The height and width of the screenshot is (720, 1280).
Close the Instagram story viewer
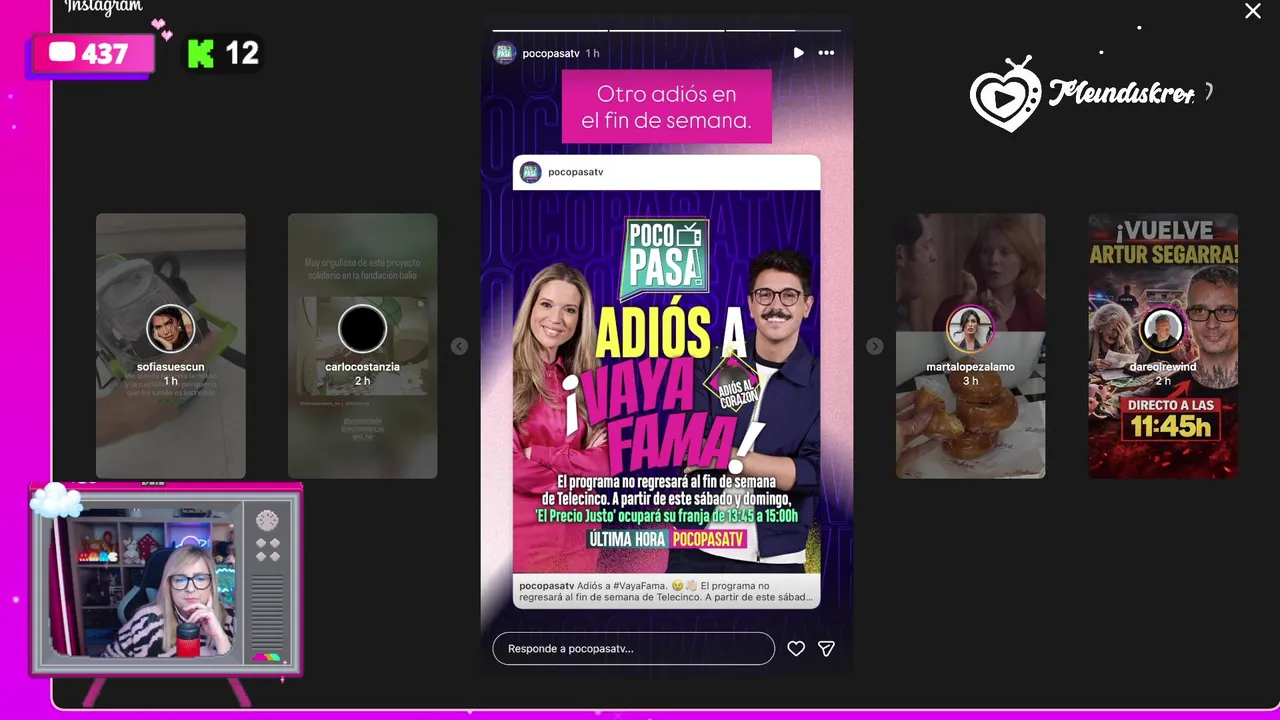(1253, 11)
